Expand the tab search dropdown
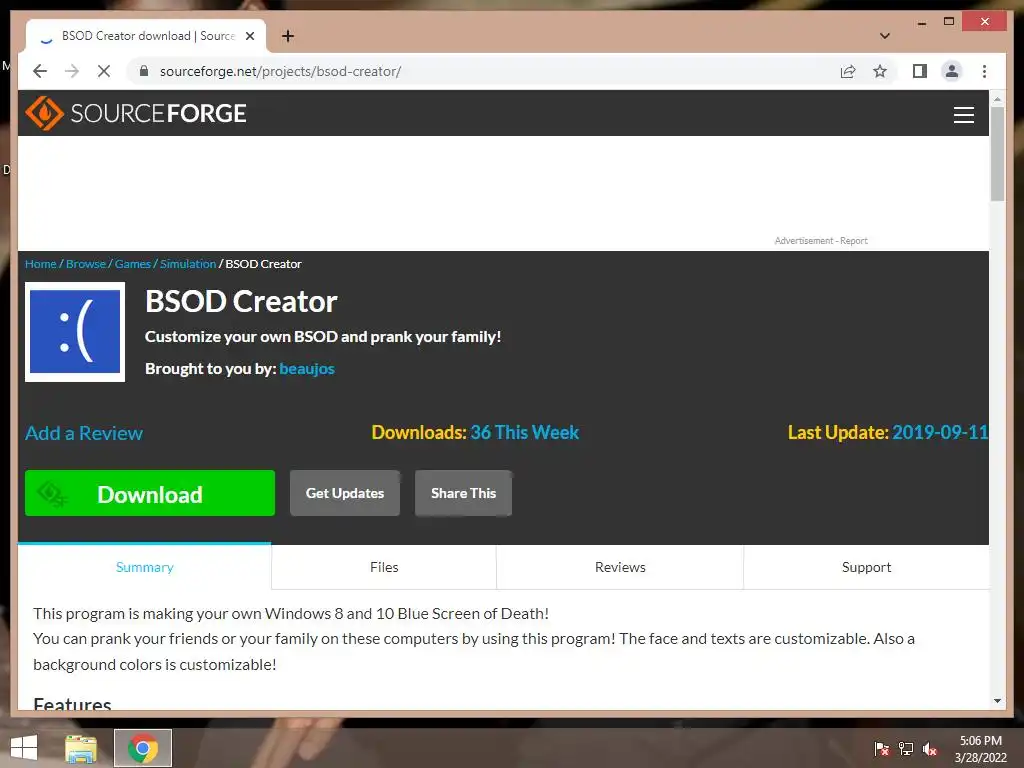Screen dimensions: 1024x768 point(885,36)
